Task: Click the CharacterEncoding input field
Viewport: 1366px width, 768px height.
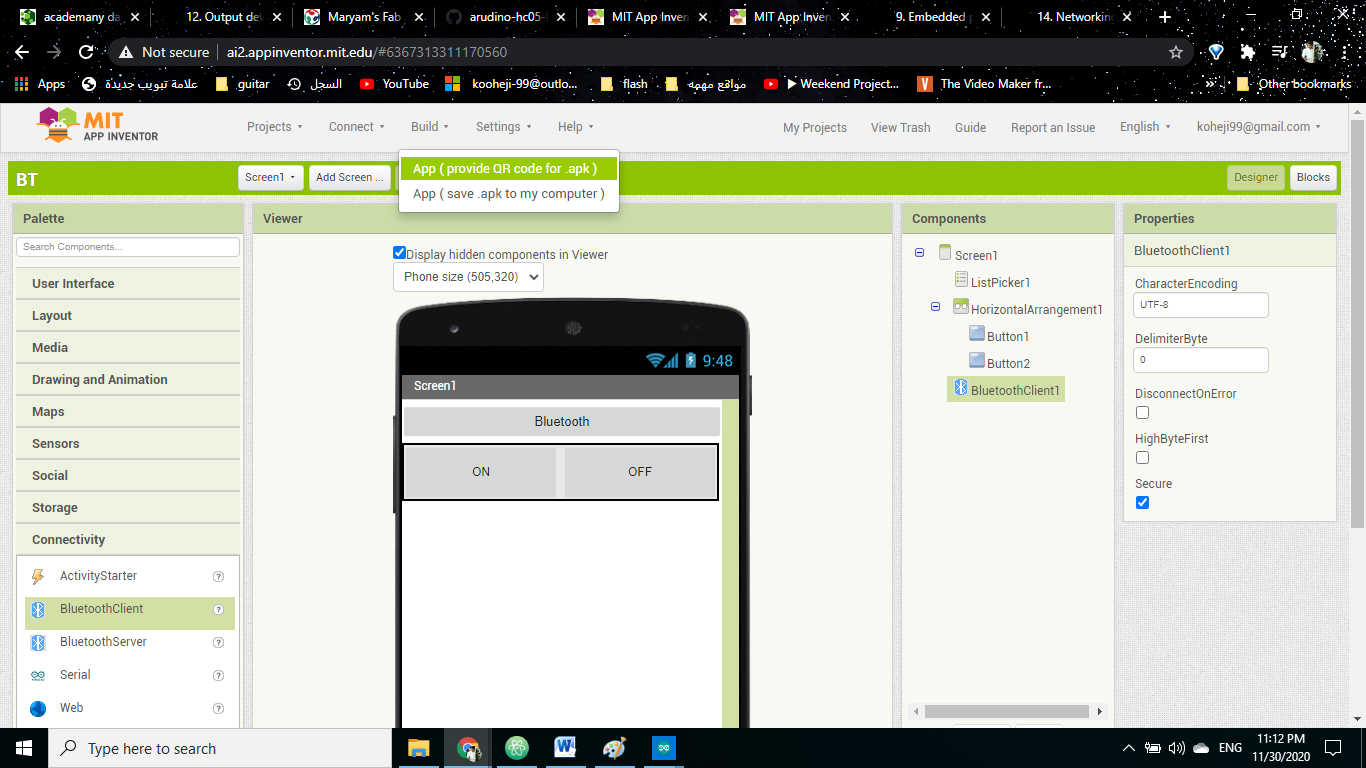Action: [1200, 305]
